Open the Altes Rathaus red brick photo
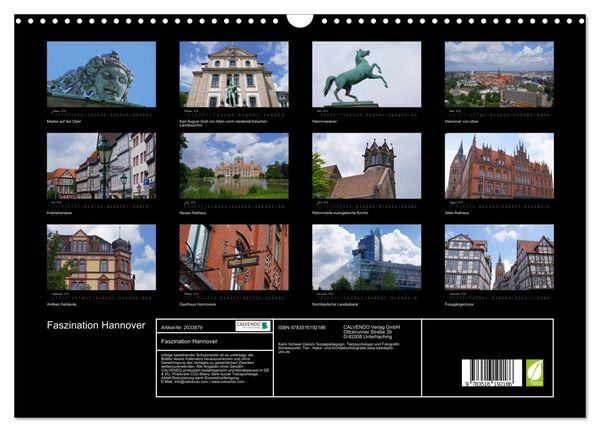The height and width of the screenshot is (432, 600). click(x=499, y=166)
